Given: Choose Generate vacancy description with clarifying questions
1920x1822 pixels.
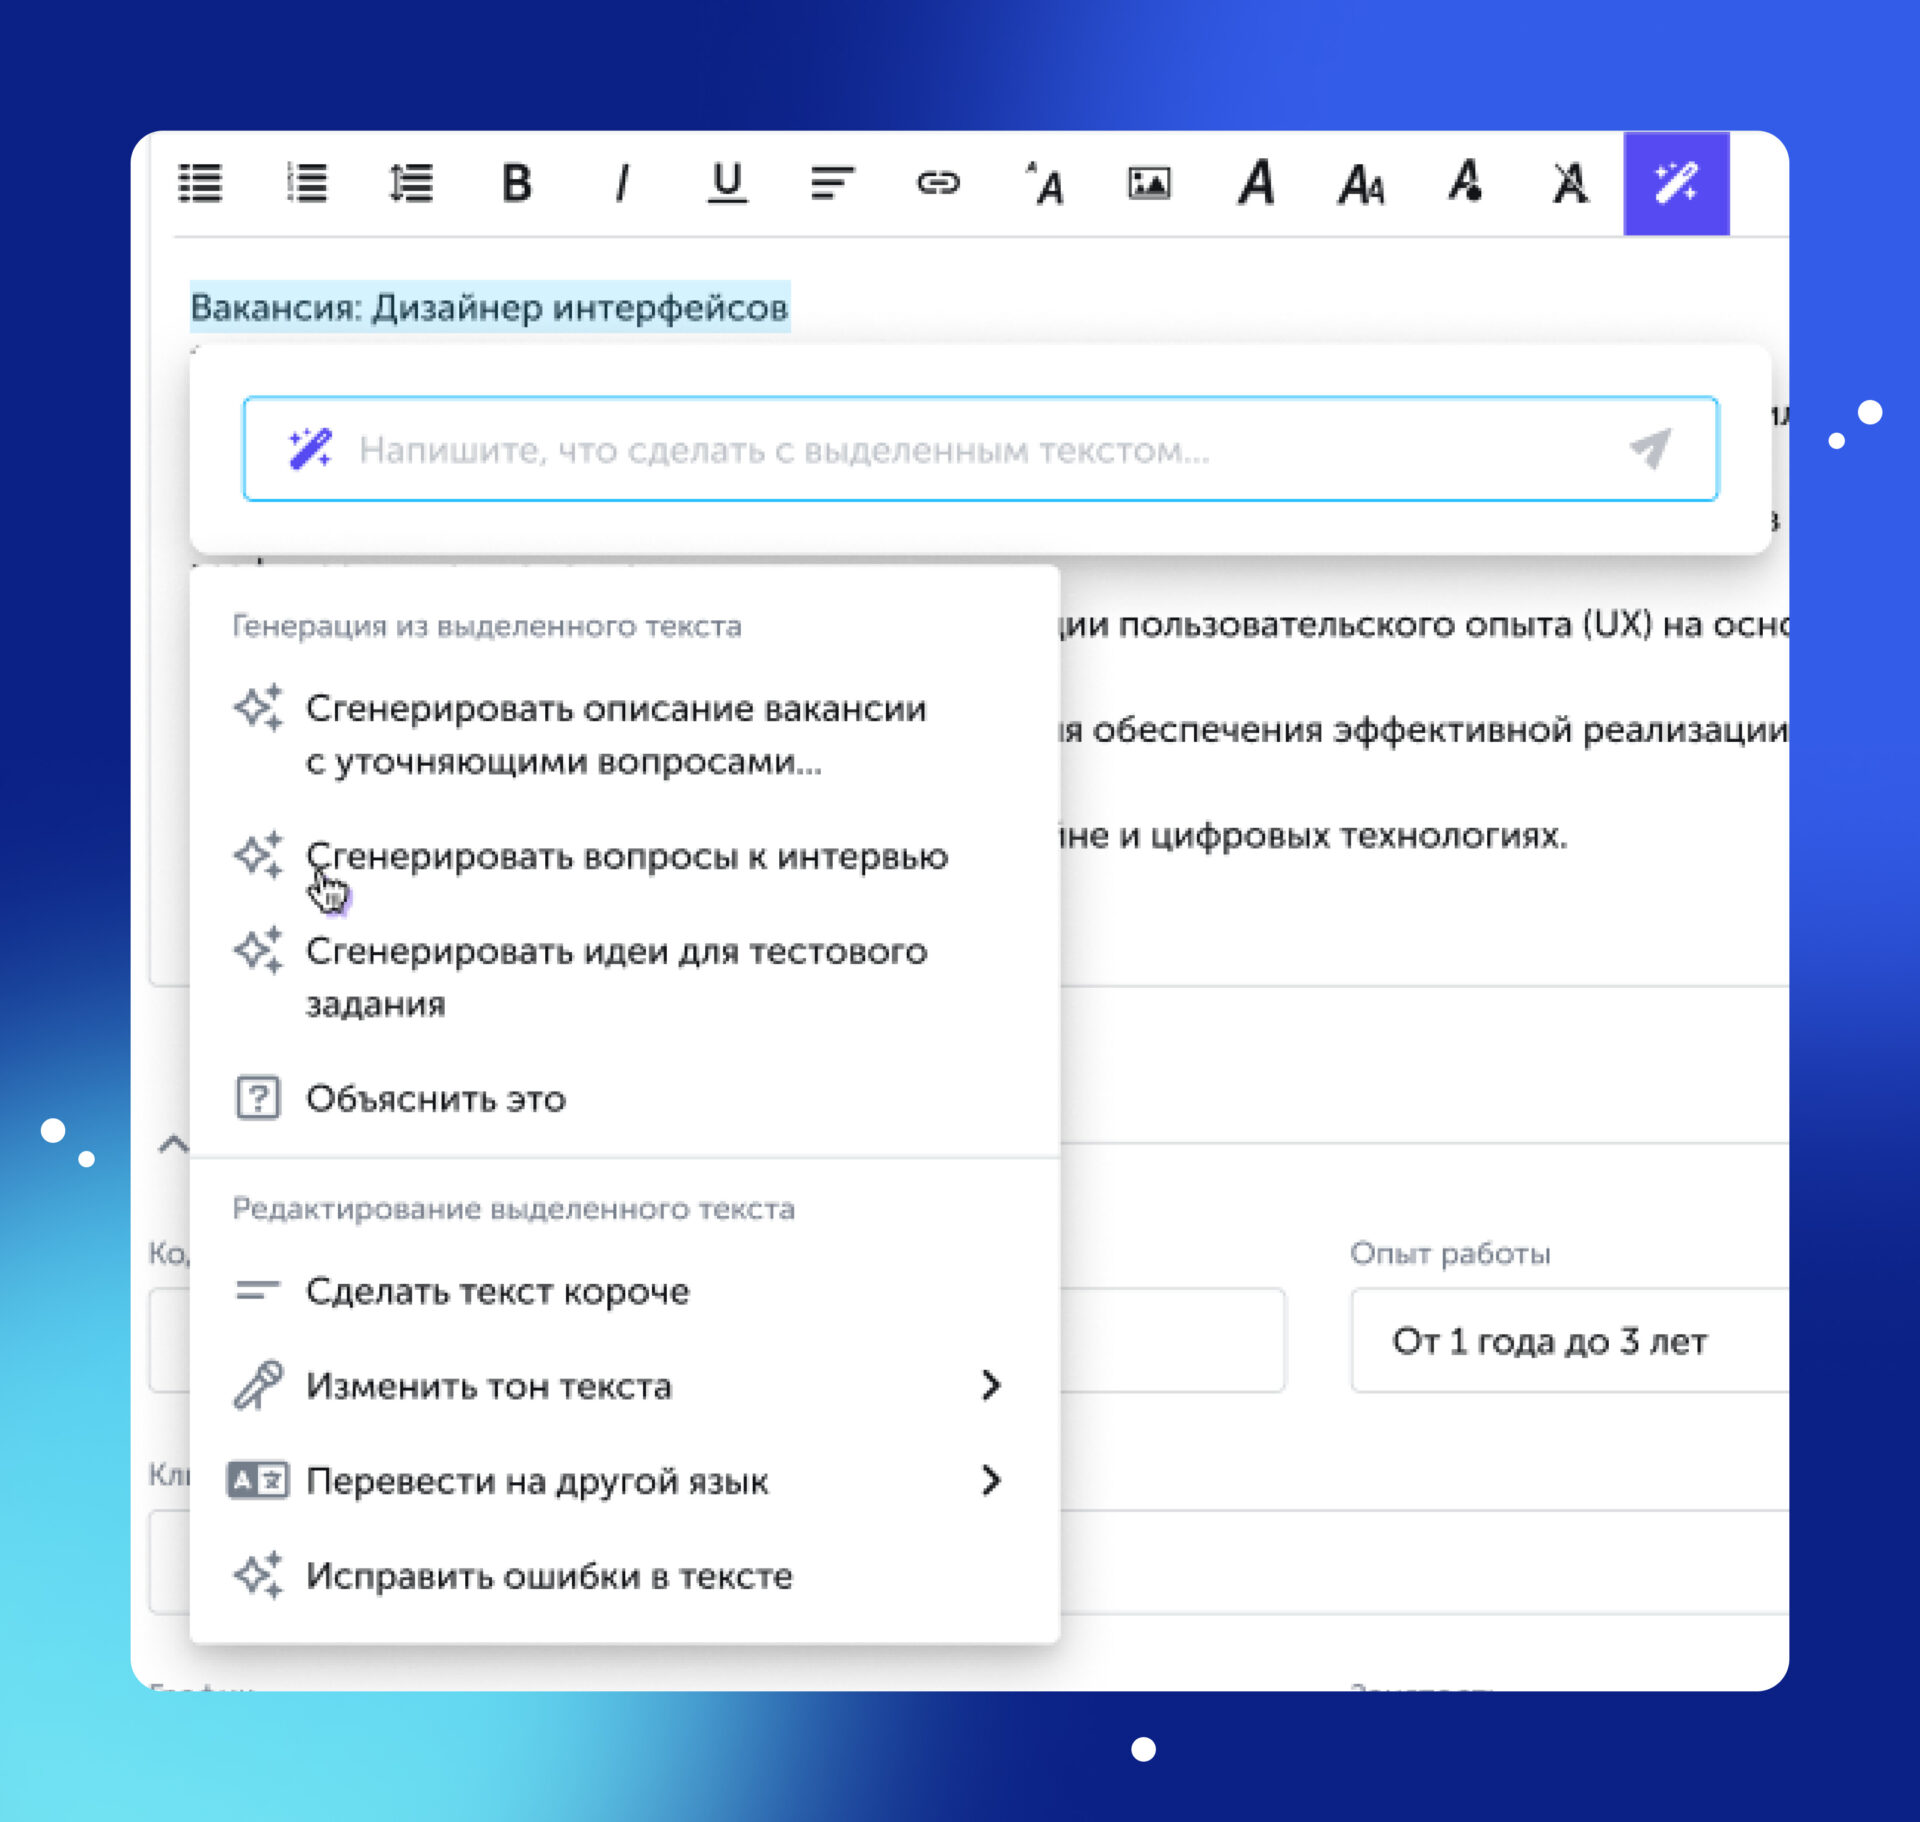Looking at the screenshot, I should pyautogui.click(x=625, y=734).
